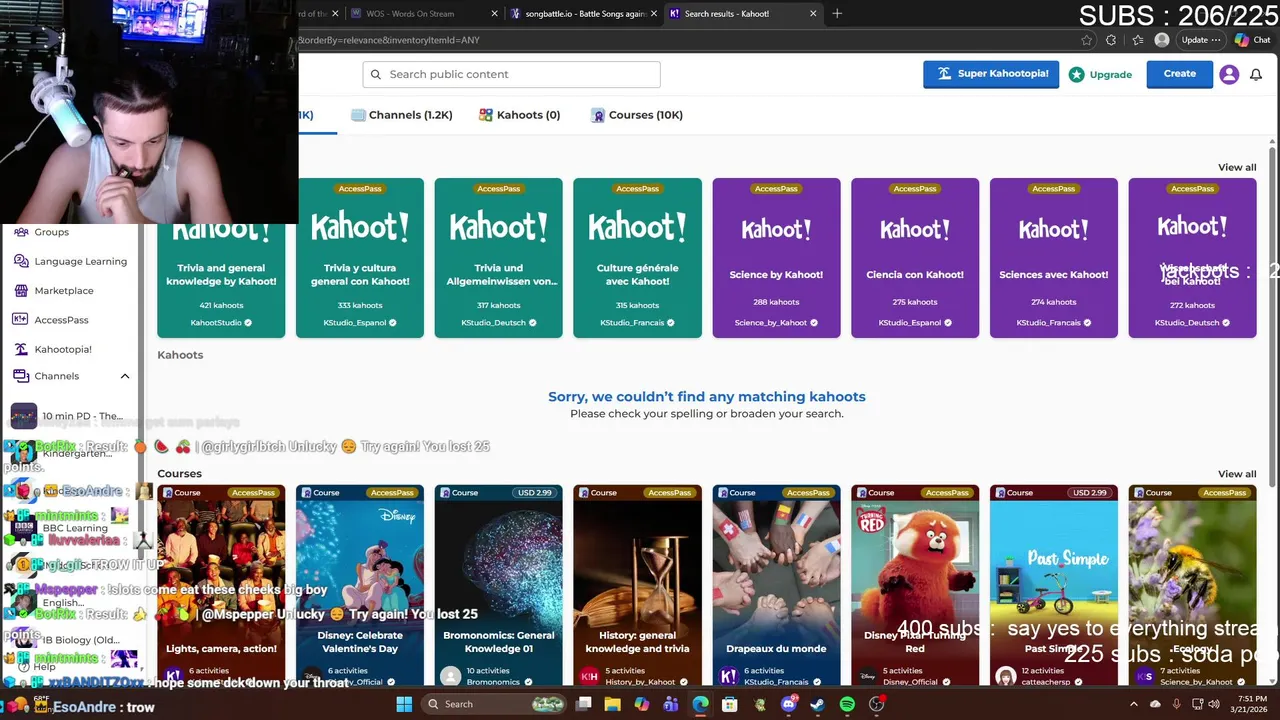Switch to songbattle.io browser tab
The width and height of the screenshot is (1280, 720).
point(583,14)
